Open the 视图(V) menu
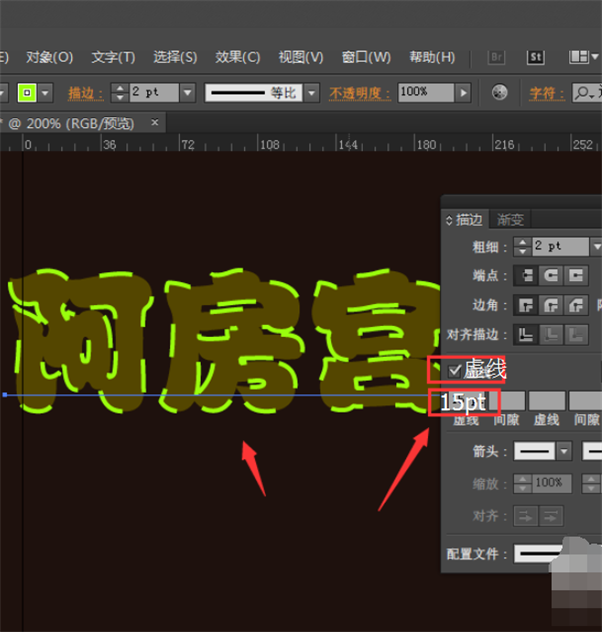The image size is (602, 632). click(x=301, y=57)
